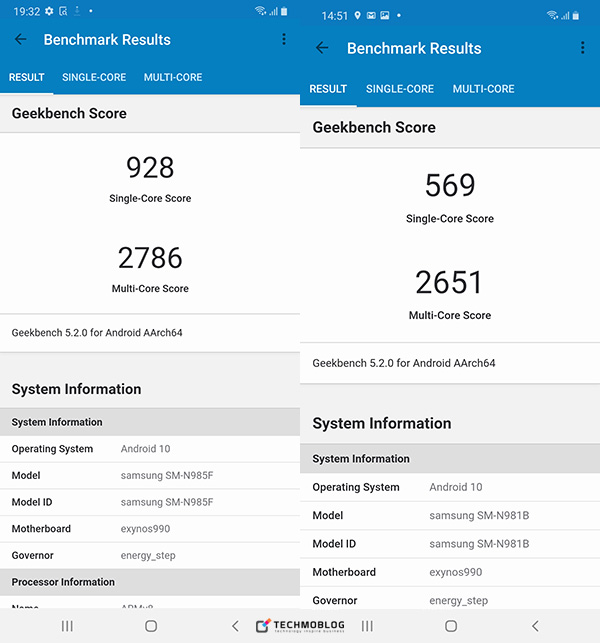600x643 pixels.
Task: Open three-dot overflow menu in left screenshot
Action: coord(284,39)
